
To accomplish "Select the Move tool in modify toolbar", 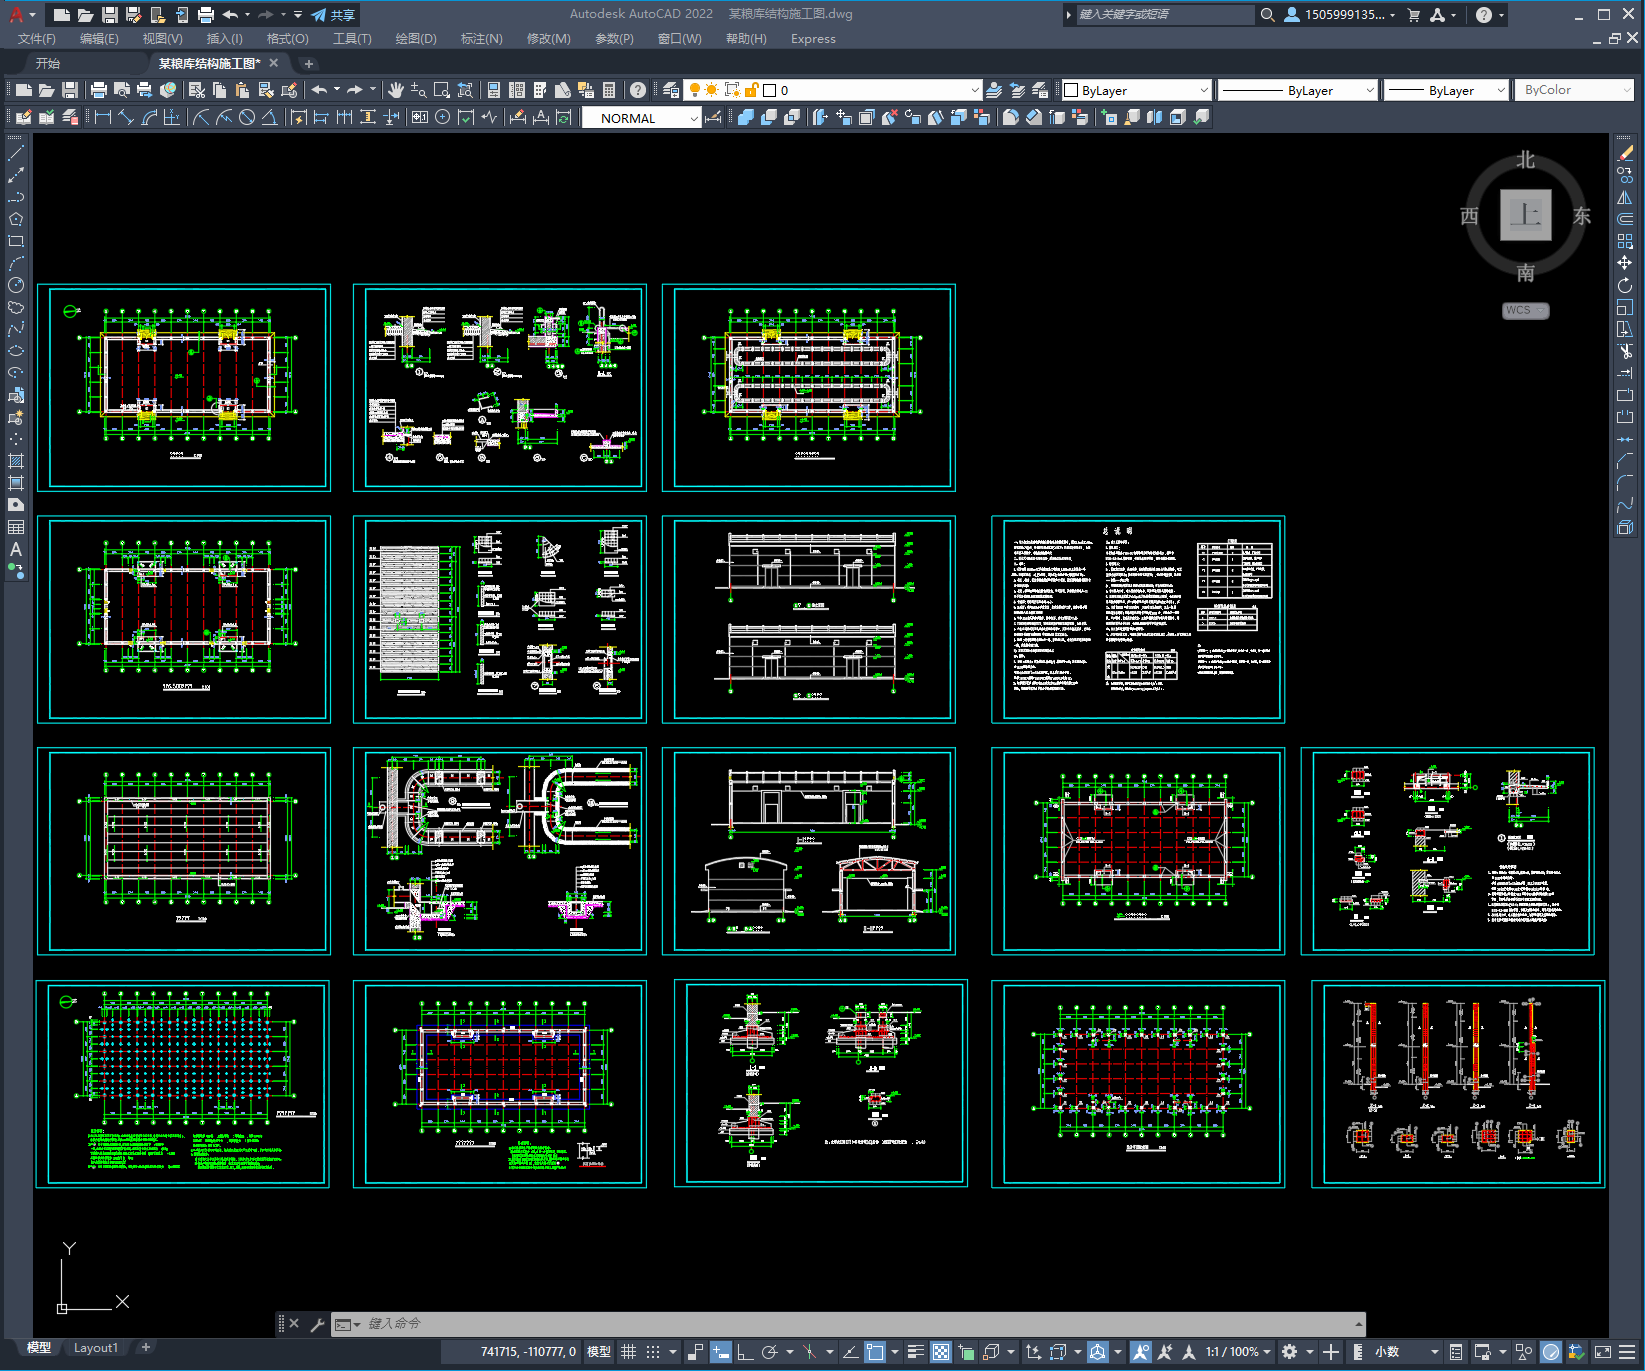I will pyautogui.click(x=1625, y=263).
